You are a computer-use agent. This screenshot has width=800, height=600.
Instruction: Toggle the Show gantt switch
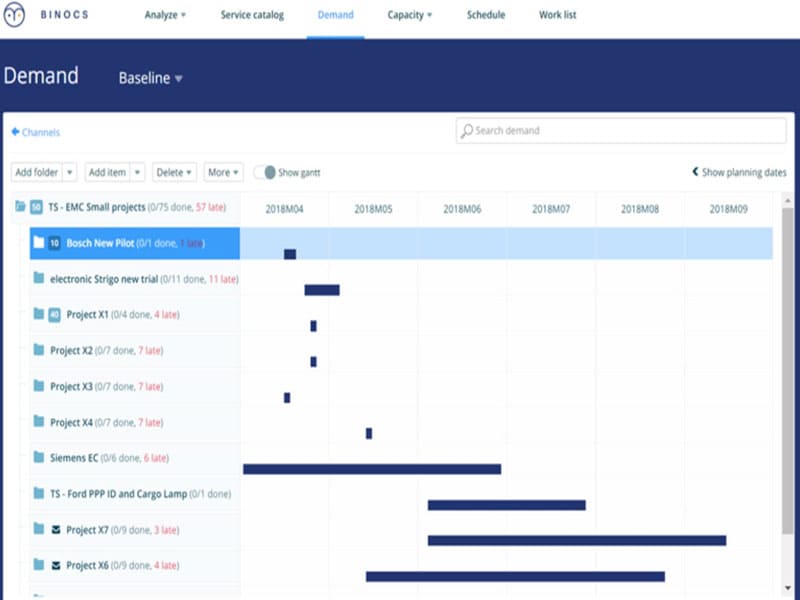pos(265,172)
